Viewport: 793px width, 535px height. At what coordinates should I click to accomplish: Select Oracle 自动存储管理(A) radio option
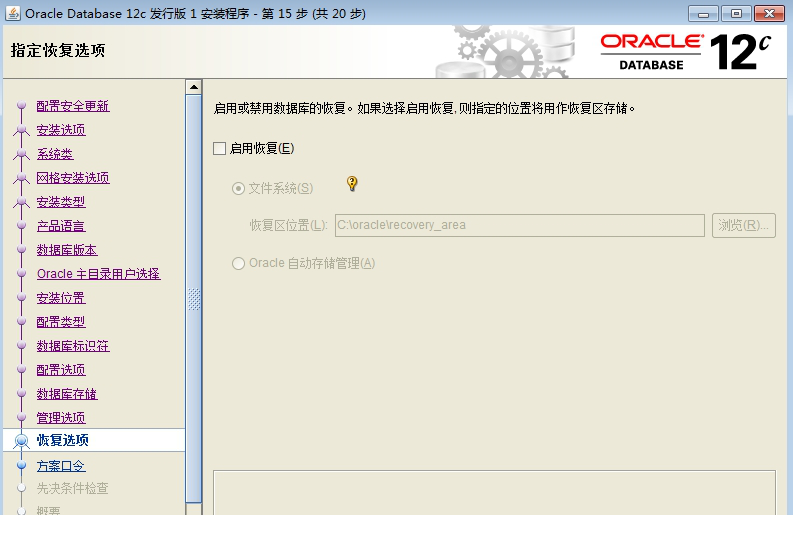pyautogui.click(x=238, y=263)
